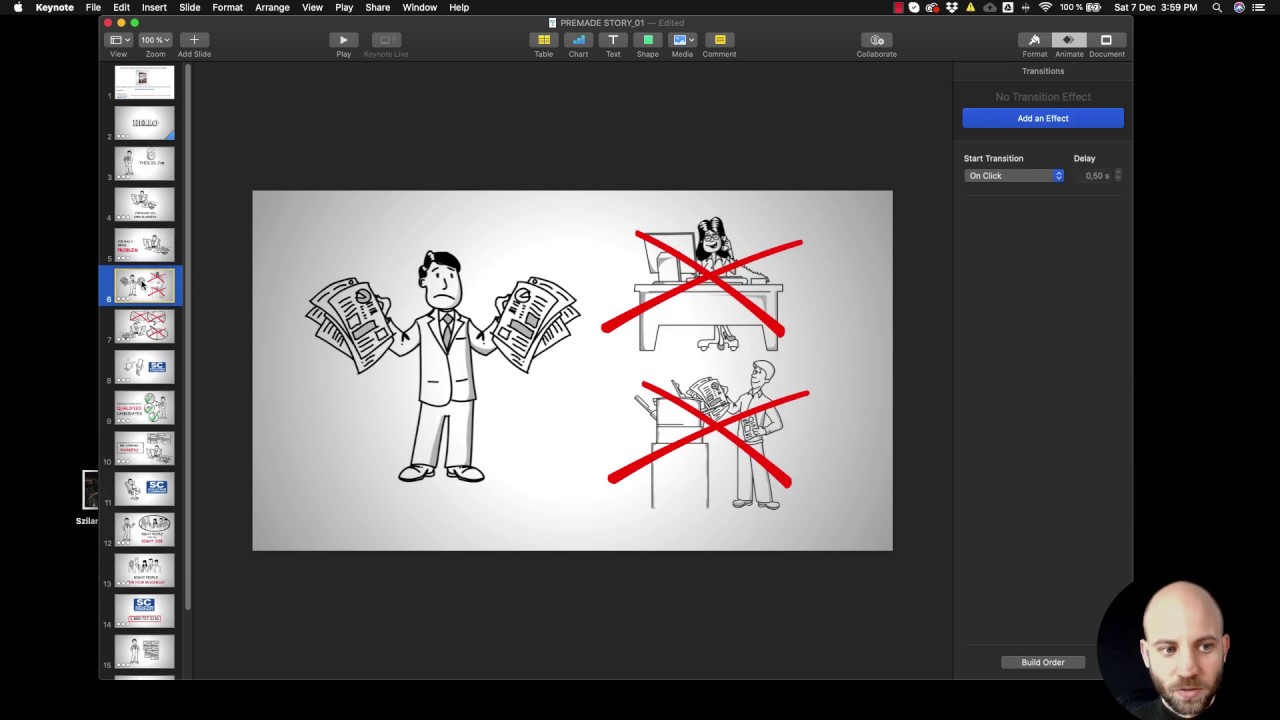
Task: Click the Dropbox menu bar icon
Action: tap(951, 7)
